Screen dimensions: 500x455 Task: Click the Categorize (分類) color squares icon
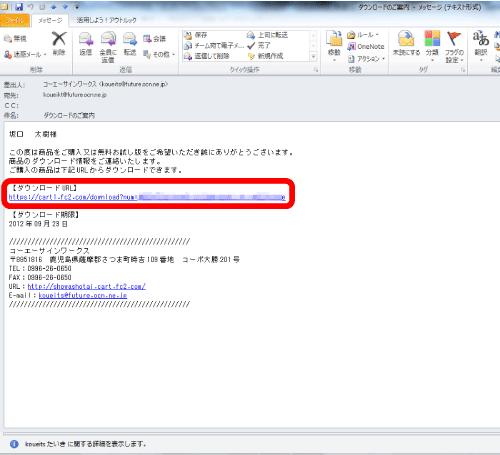[432, 39]
